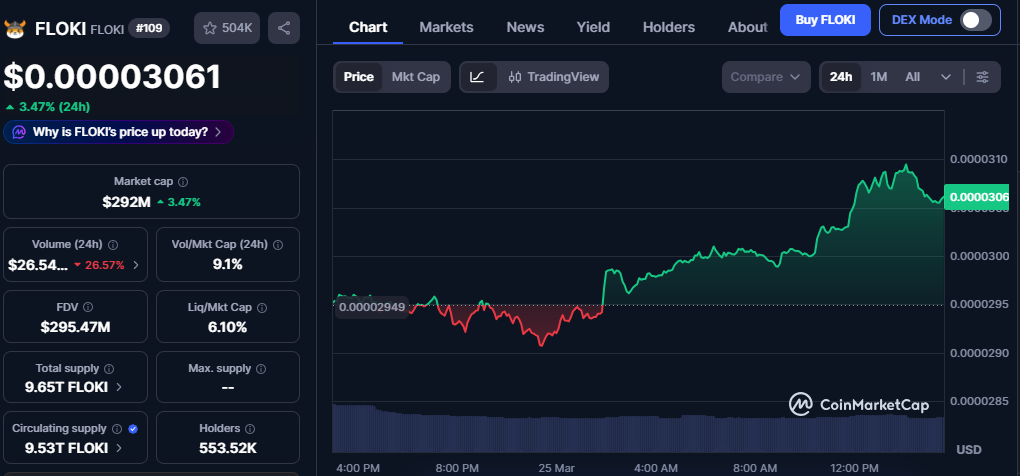Click Buy FLOKI button
The height and width of the screenshot is (476, 1020).
[825, 20]
